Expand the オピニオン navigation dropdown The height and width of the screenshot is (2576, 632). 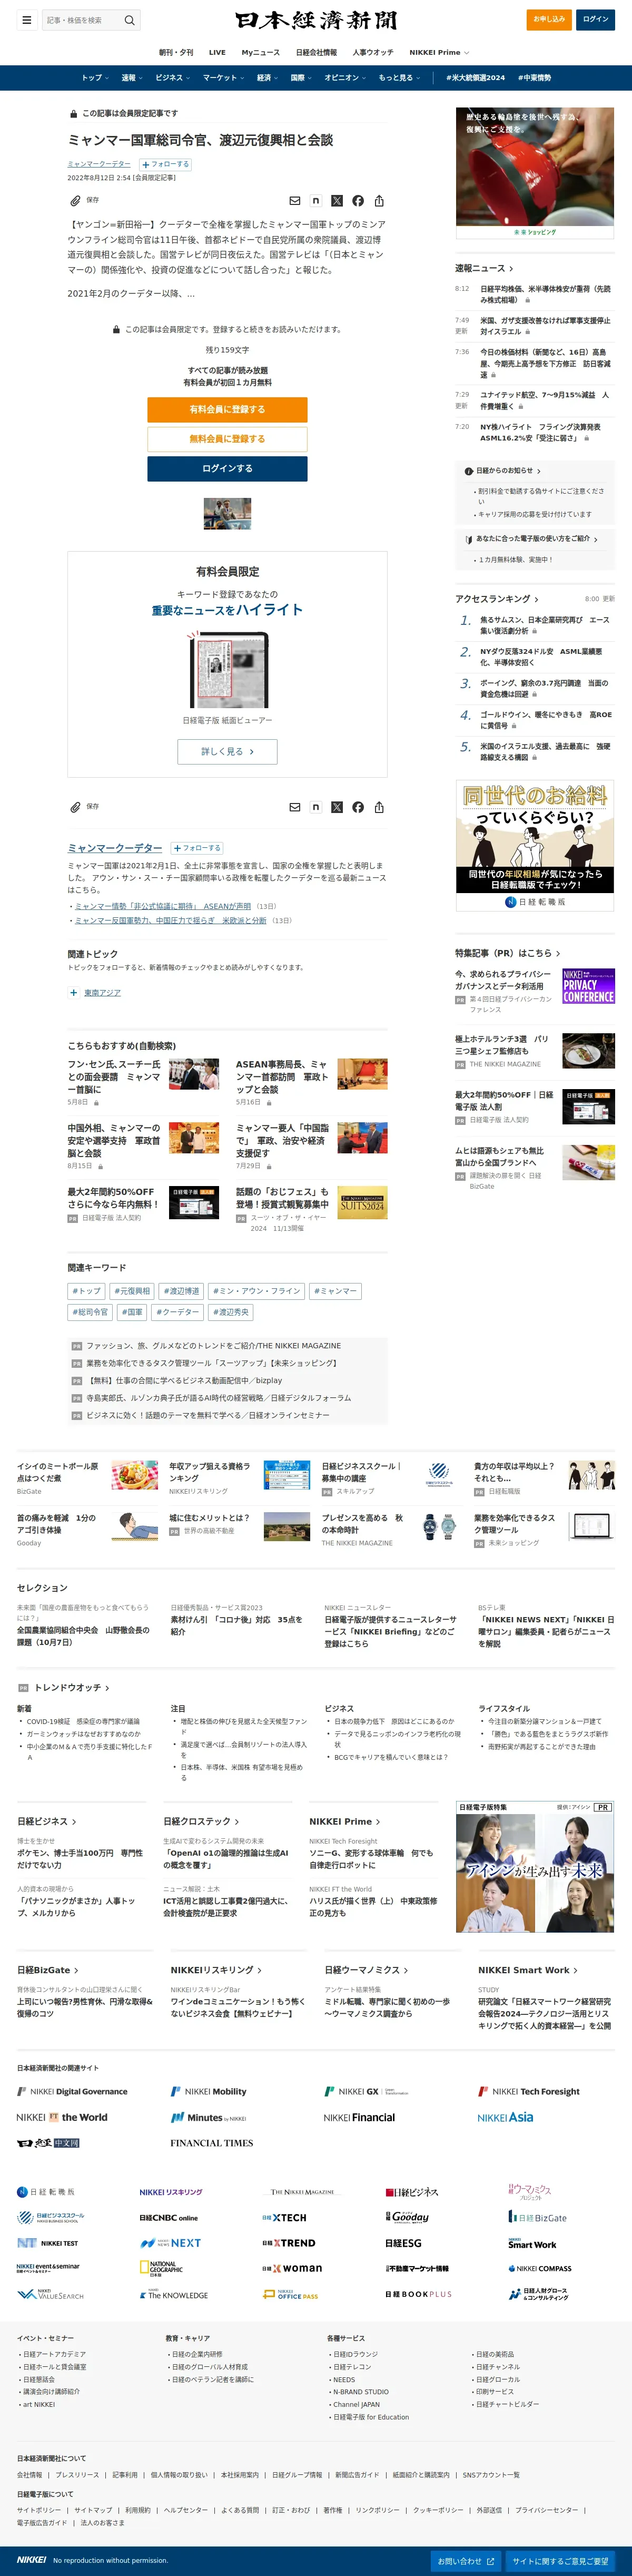(x=345, y=78)
